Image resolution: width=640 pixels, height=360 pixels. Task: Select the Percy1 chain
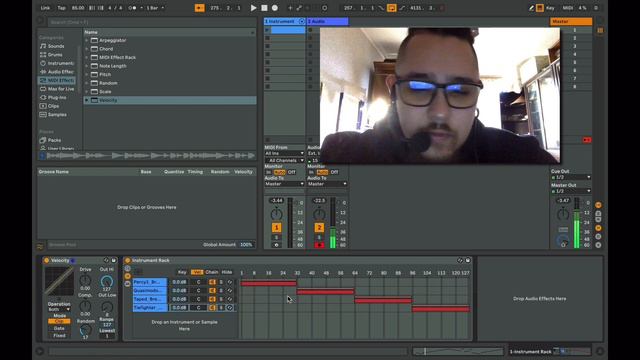[150, 282]
